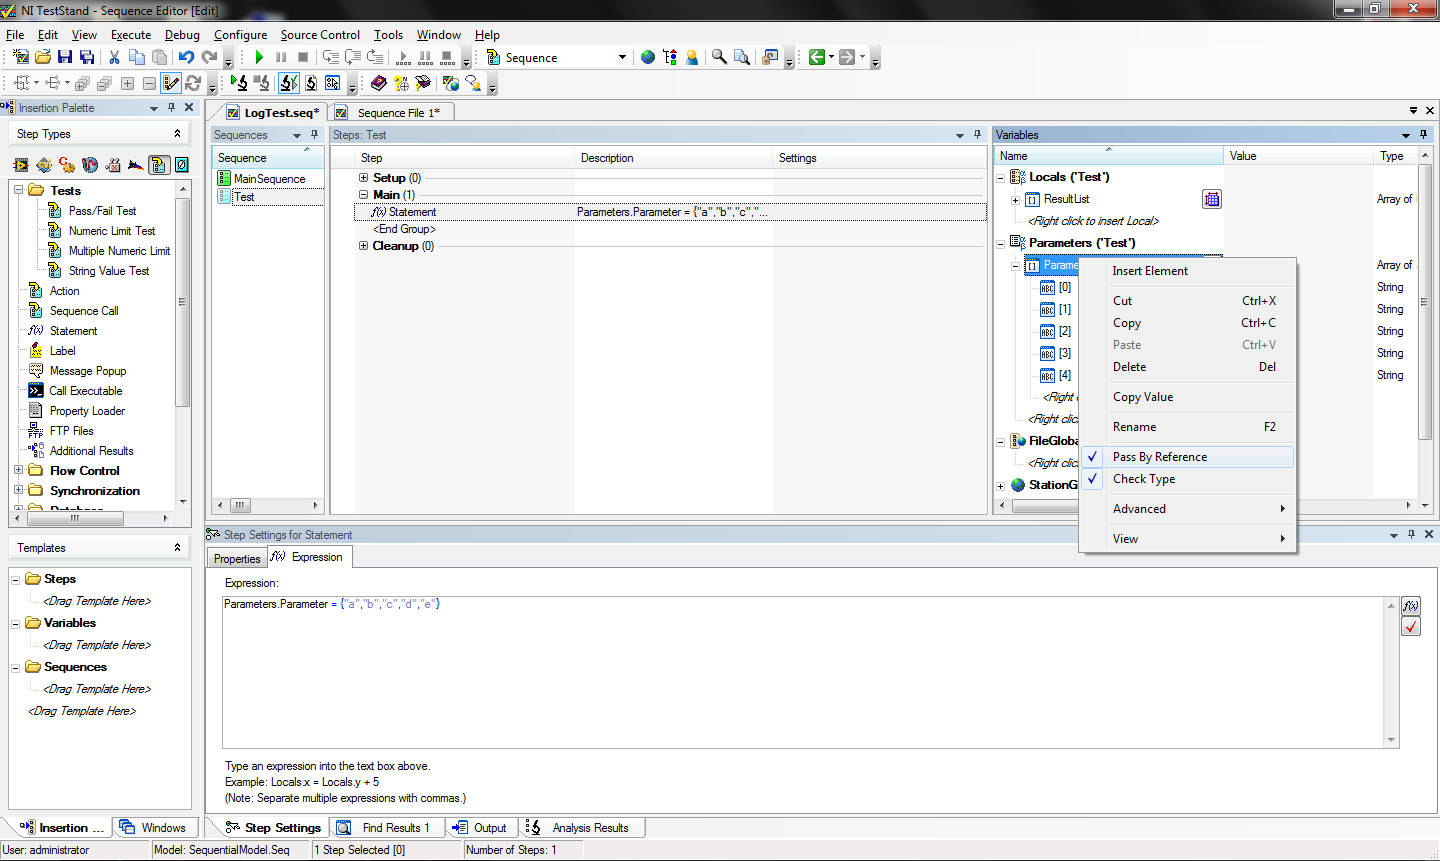Open the Advanced submenu

click(x=1187, y=509)
